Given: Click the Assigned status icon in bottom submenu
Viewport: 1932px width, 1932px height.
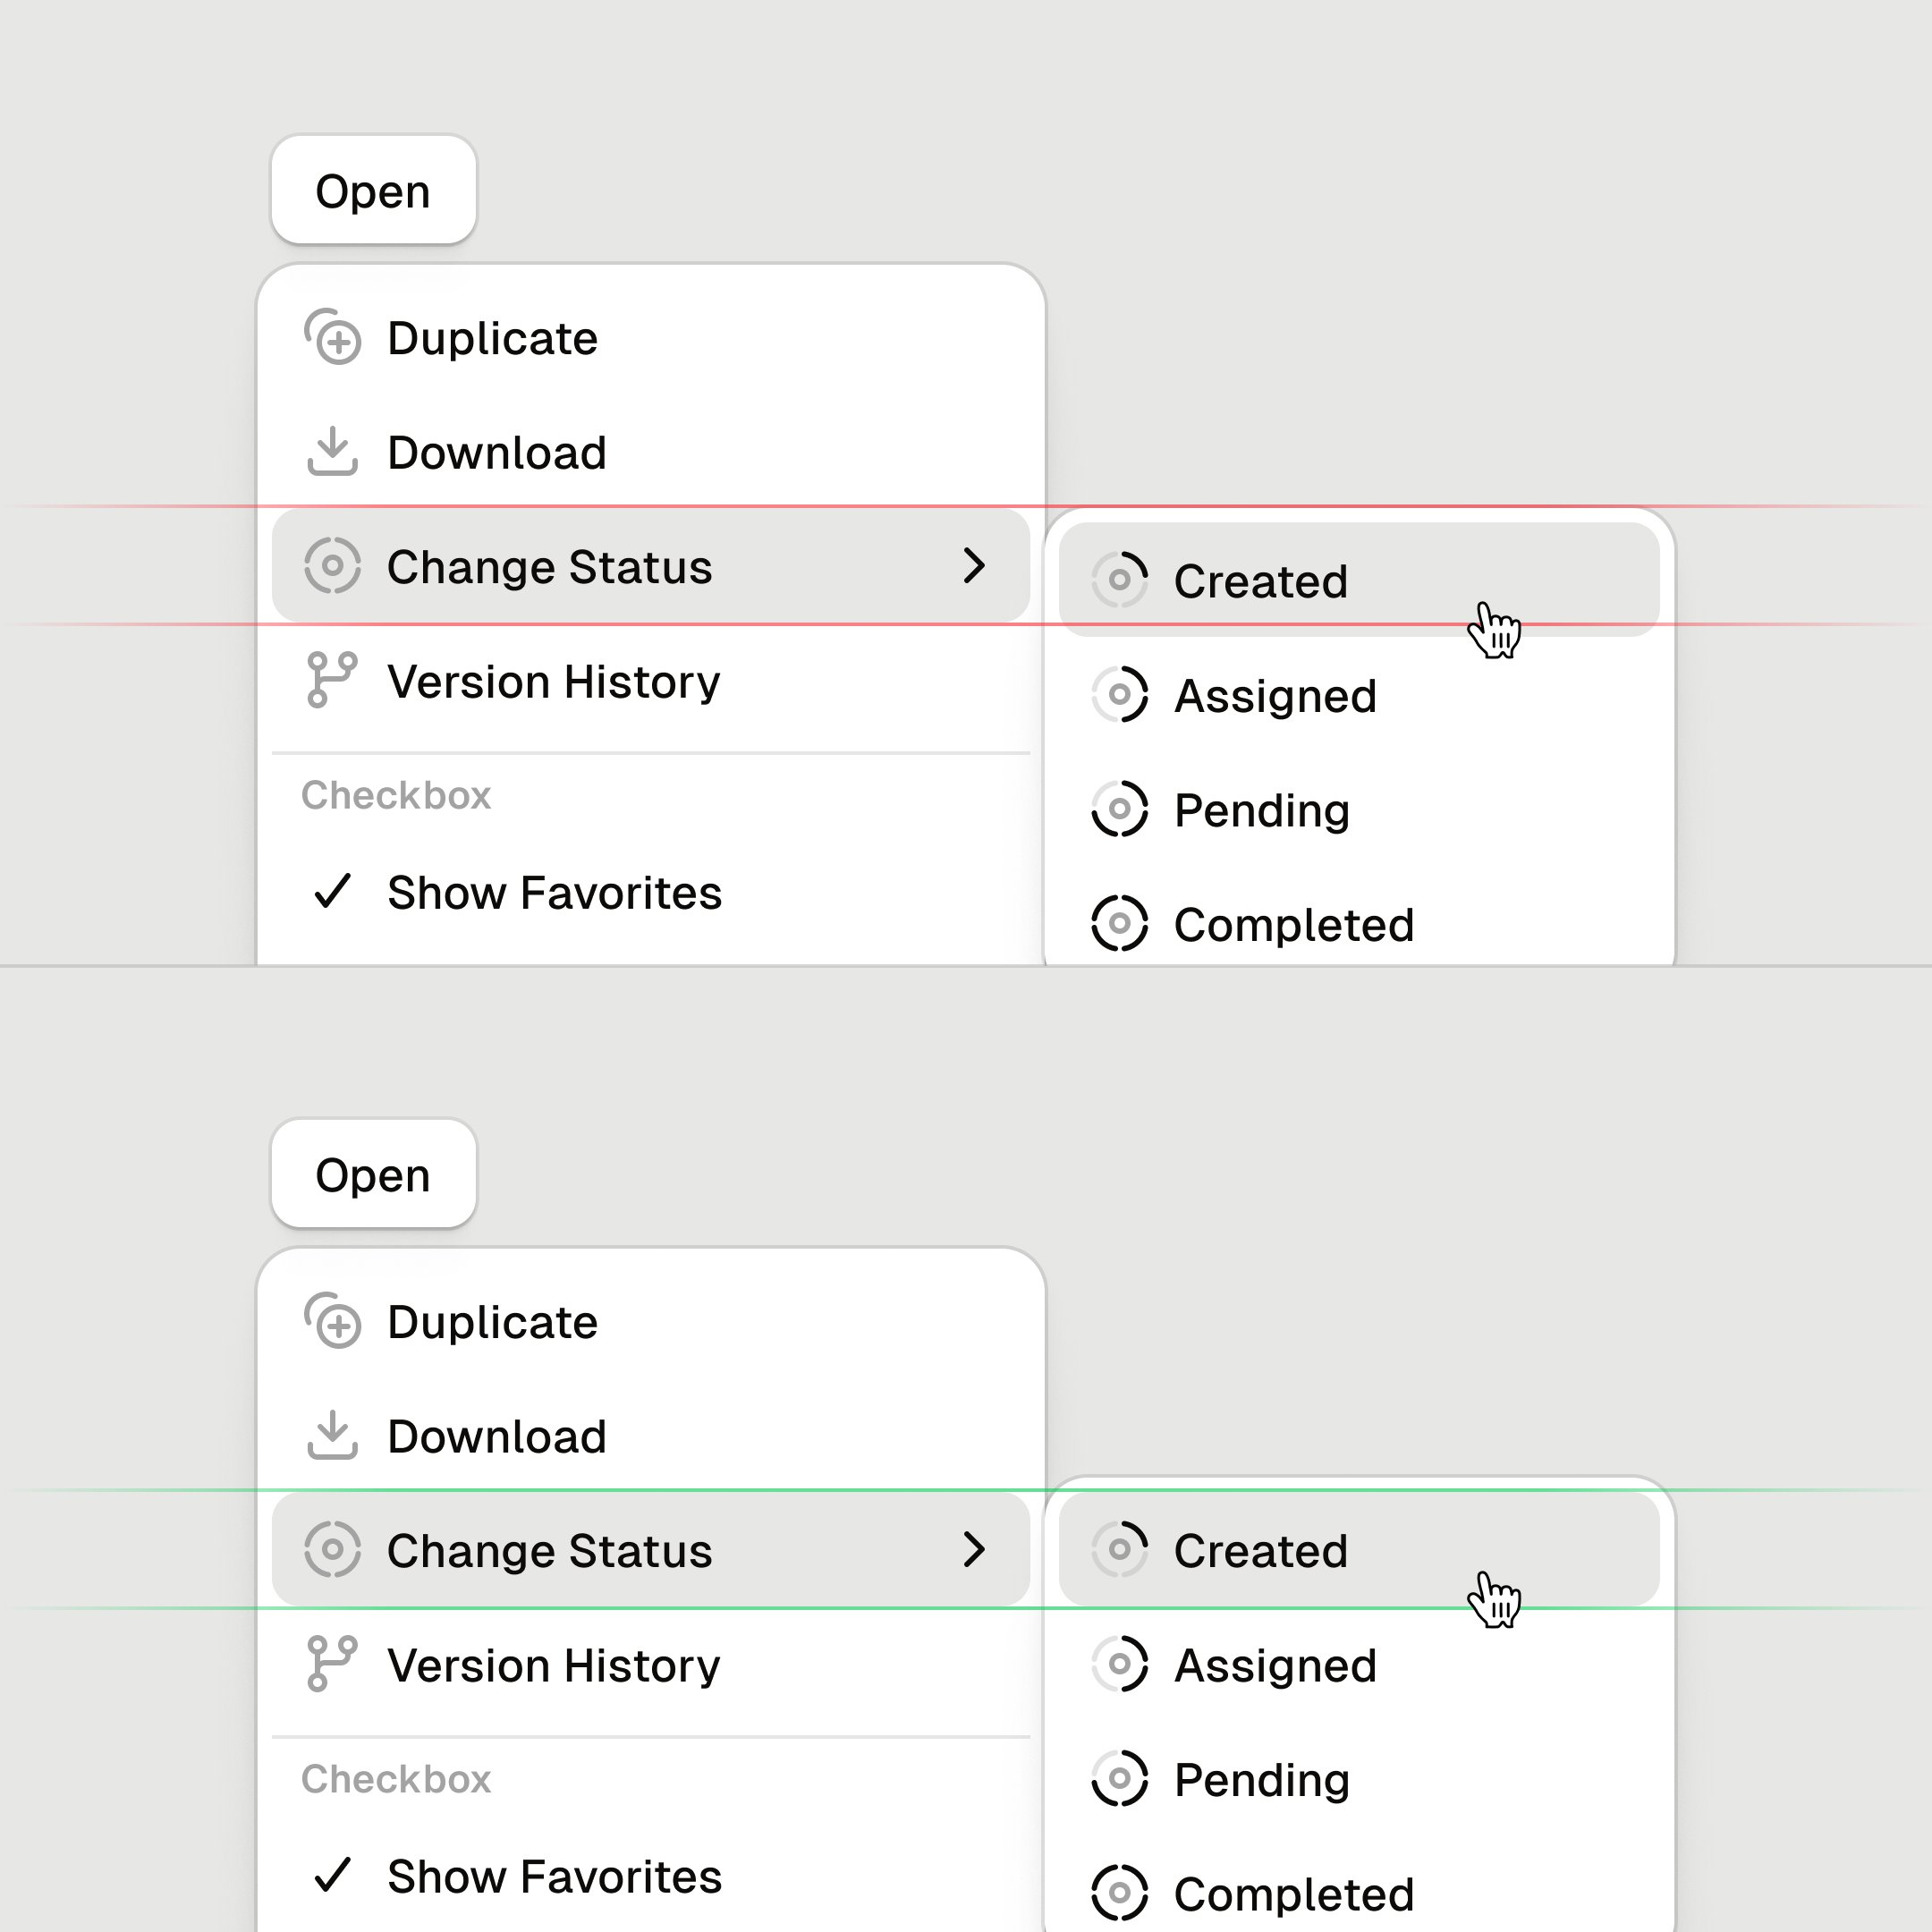Looking at the screenshot, I should [x=1119, y=1664].
